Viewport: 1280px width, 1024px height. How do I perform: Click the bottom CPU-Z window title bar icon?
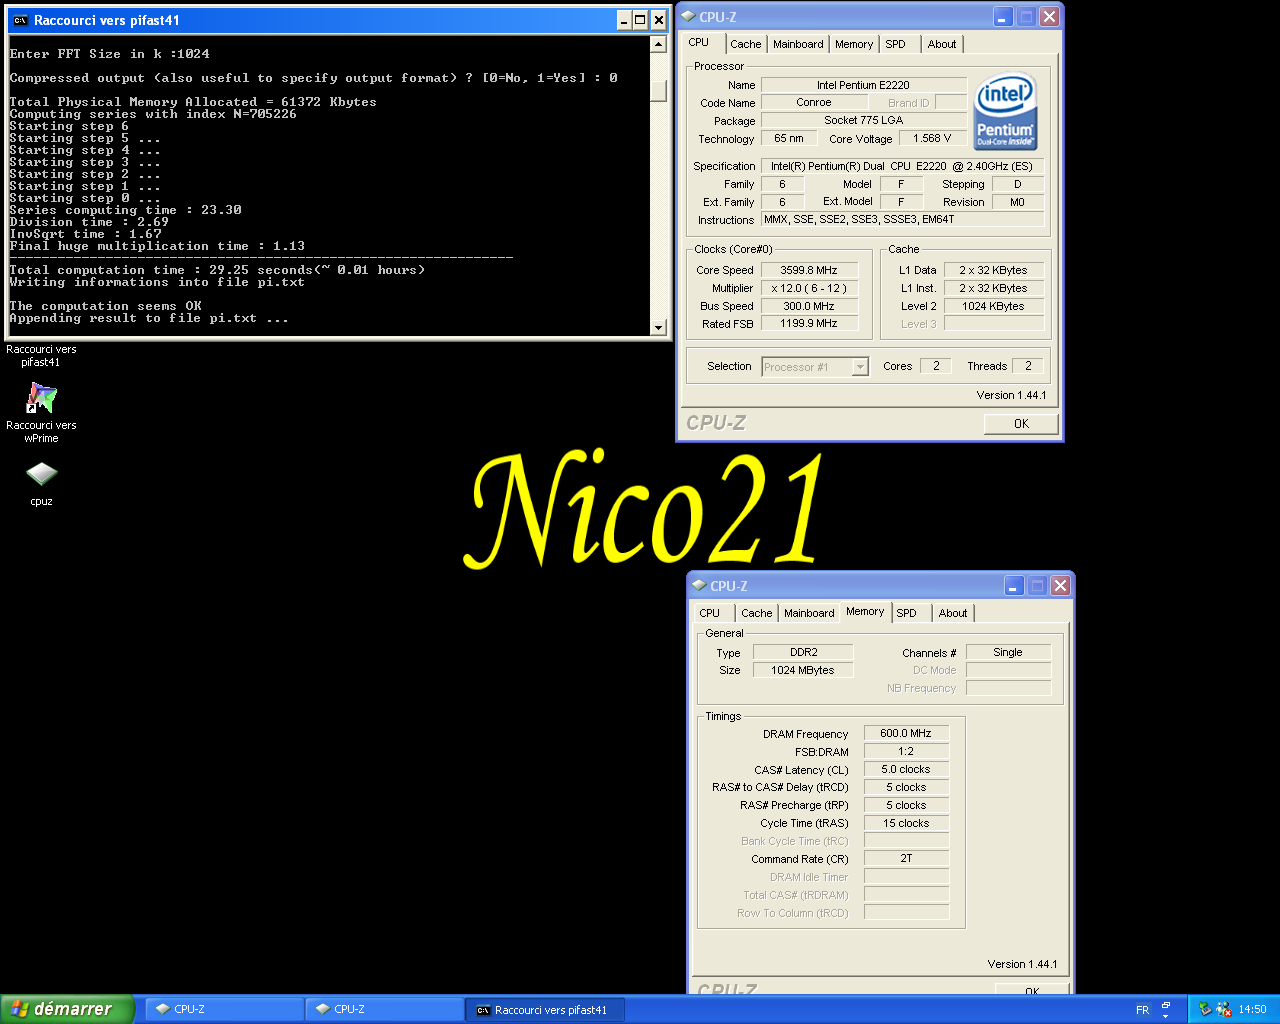[699, 586]
